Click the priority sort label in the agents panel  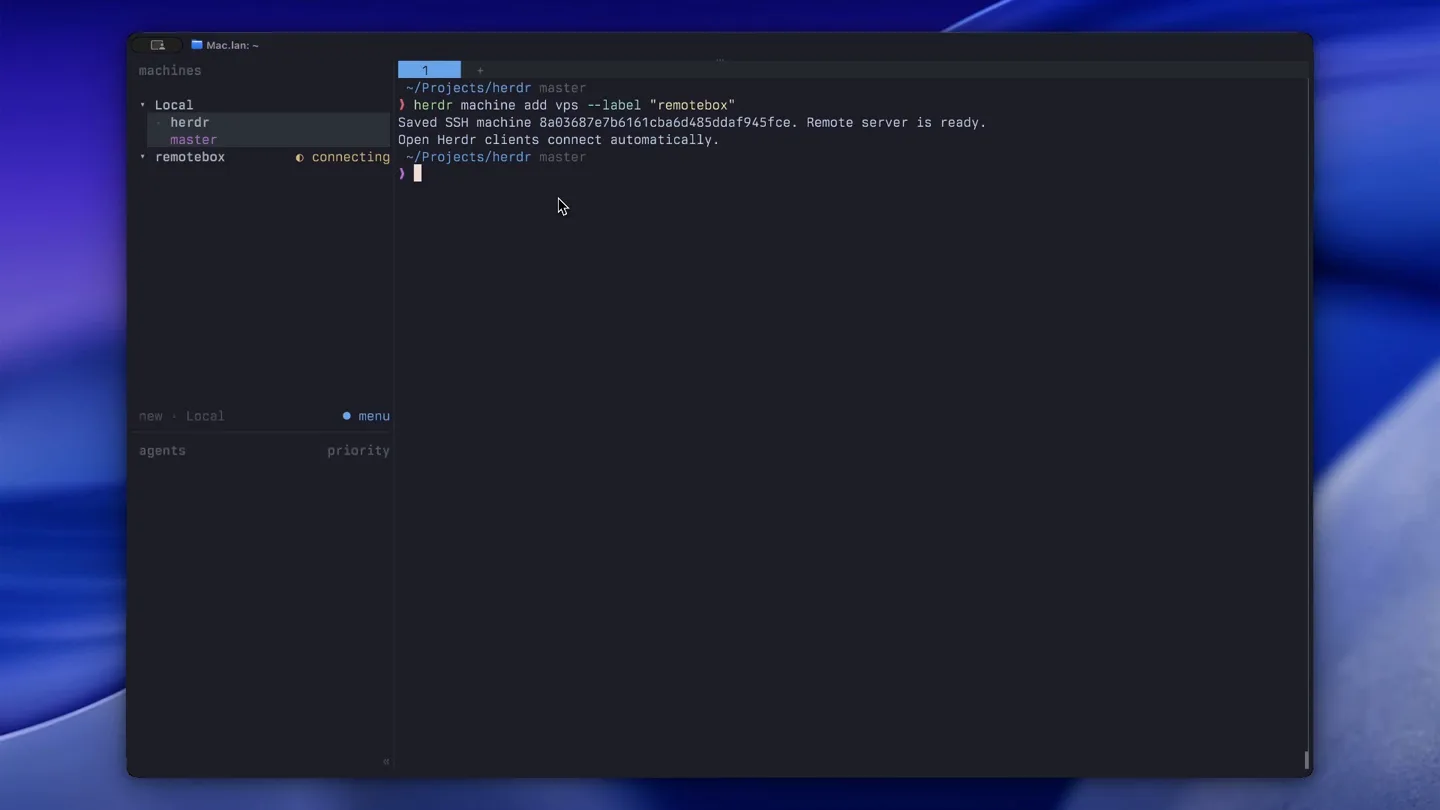click(358, 451)
